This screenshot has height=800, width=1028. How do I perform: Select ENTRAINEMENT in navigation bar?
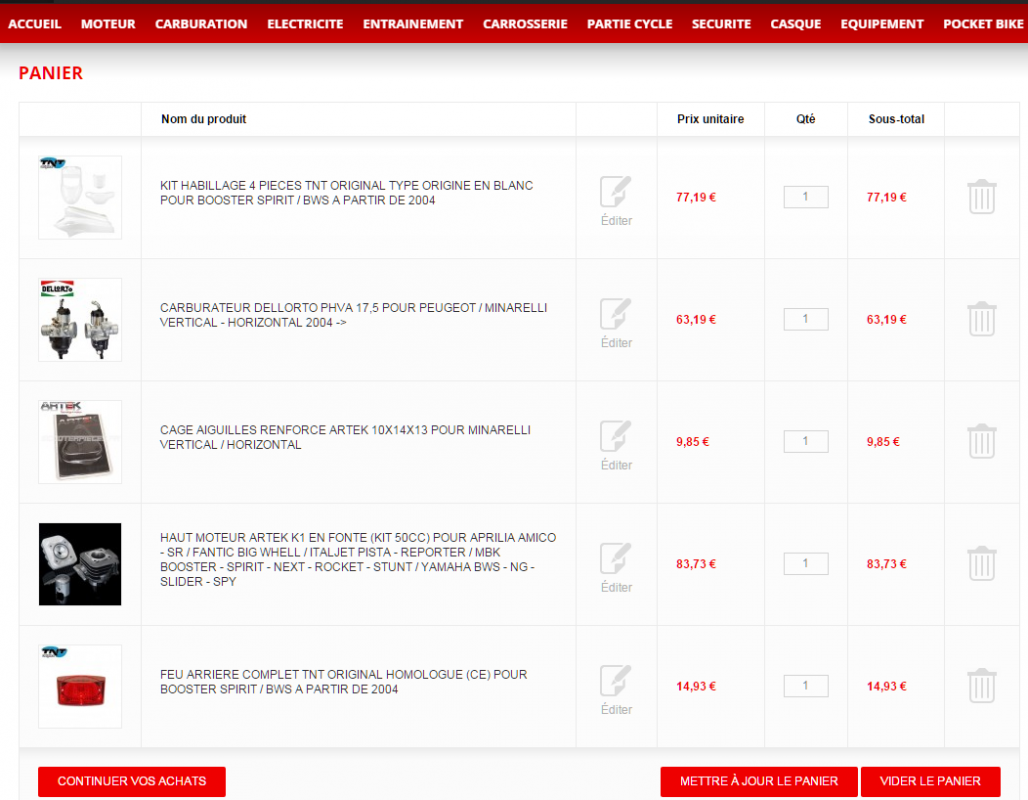413,24
